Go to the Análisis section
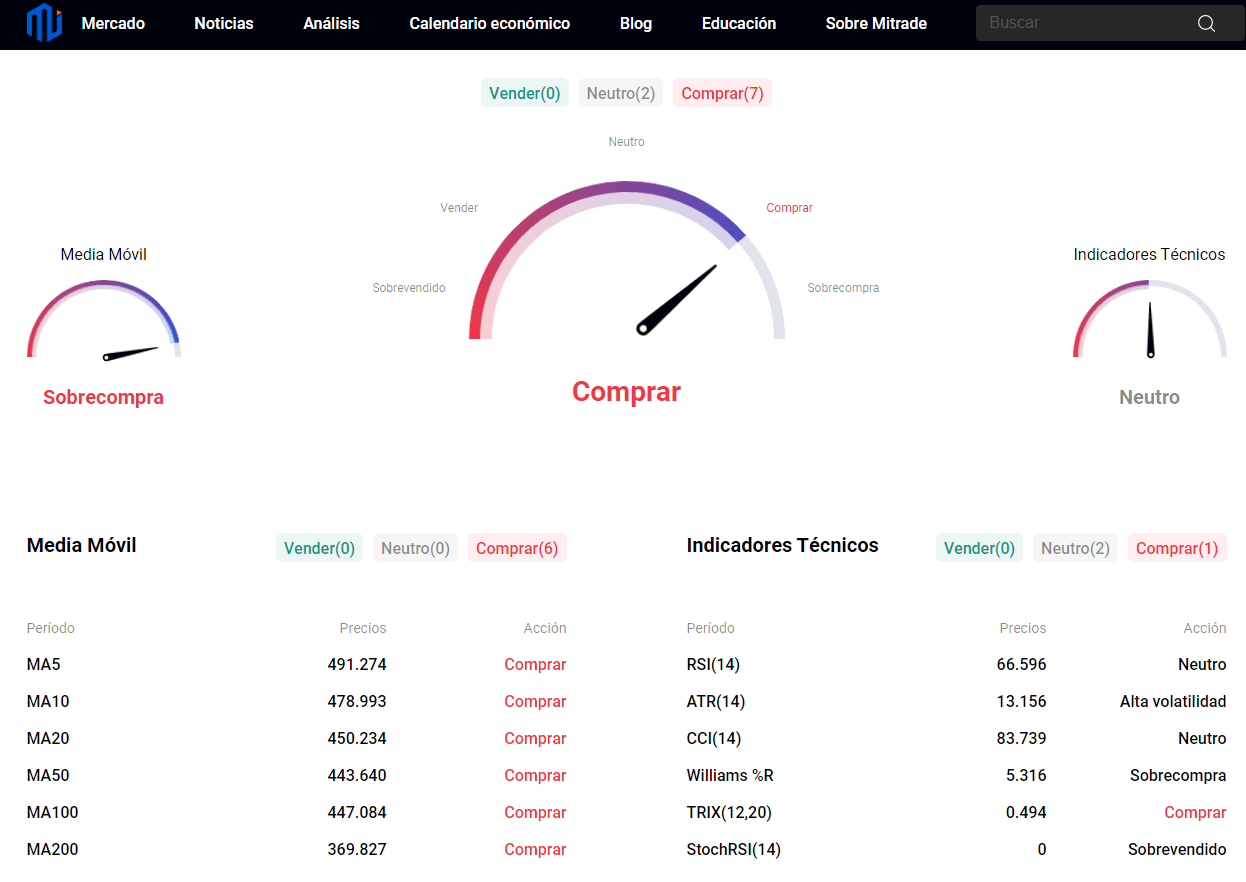This screenshot has height=882, width=1246. coord(331,23)
